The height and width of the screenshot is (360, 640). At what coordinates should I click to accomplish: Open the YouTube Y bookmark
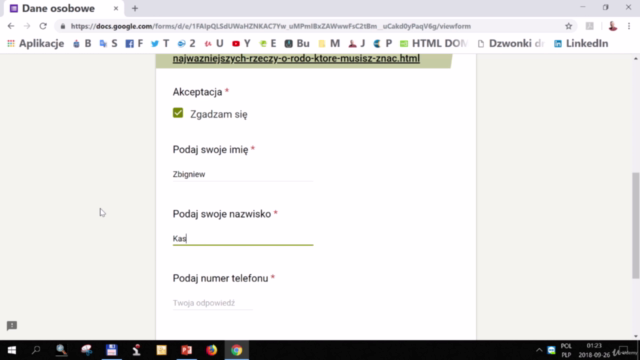(241, 43)
